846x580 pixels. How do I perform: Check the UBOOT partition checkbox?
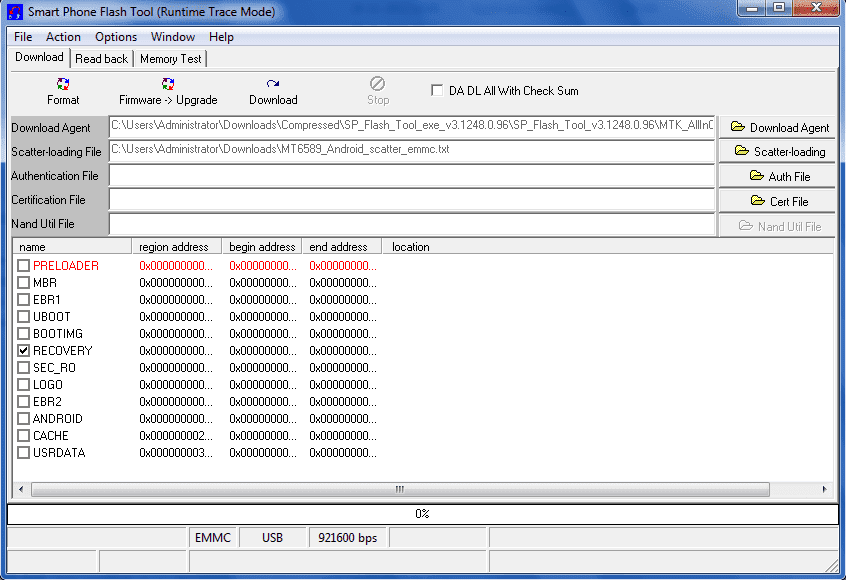pos(23,316)
